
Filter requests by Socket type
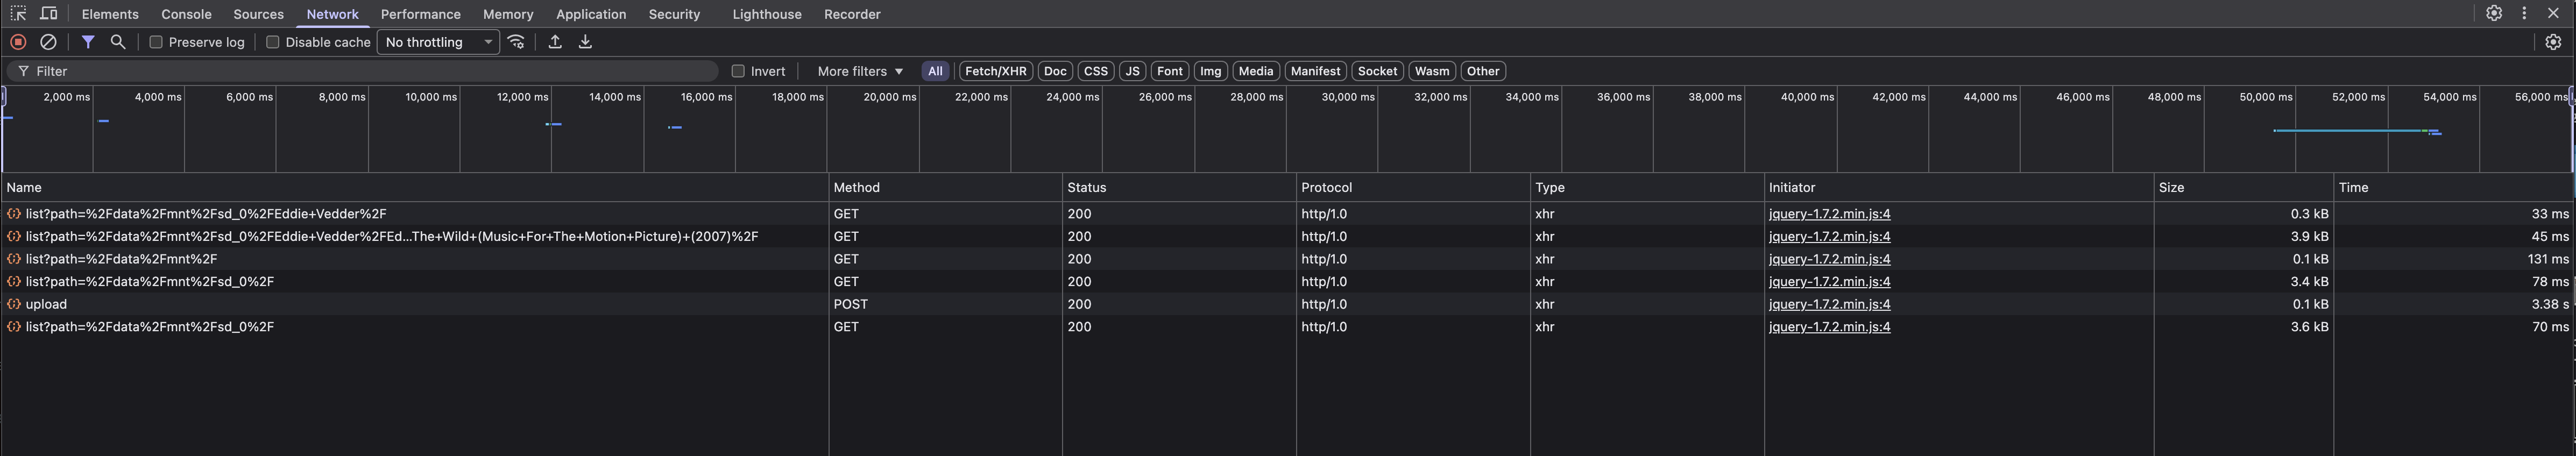(1377, 71)
